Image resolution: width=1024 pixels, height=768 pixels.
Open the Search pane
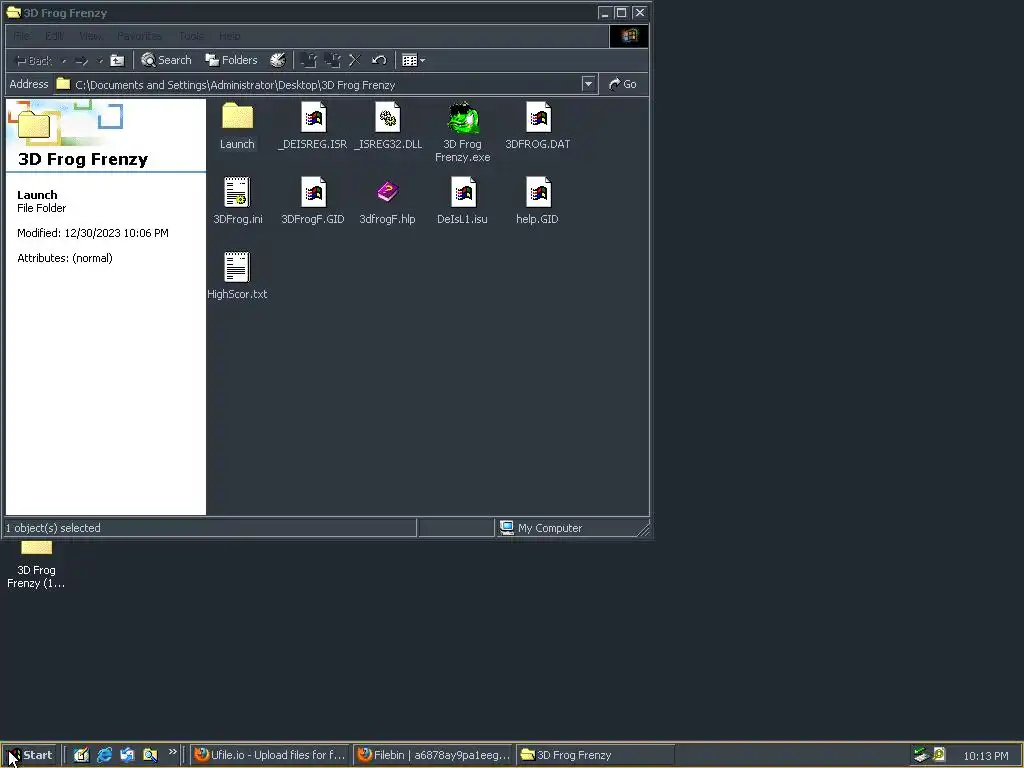pyautogui.click(x=167, y=60)
